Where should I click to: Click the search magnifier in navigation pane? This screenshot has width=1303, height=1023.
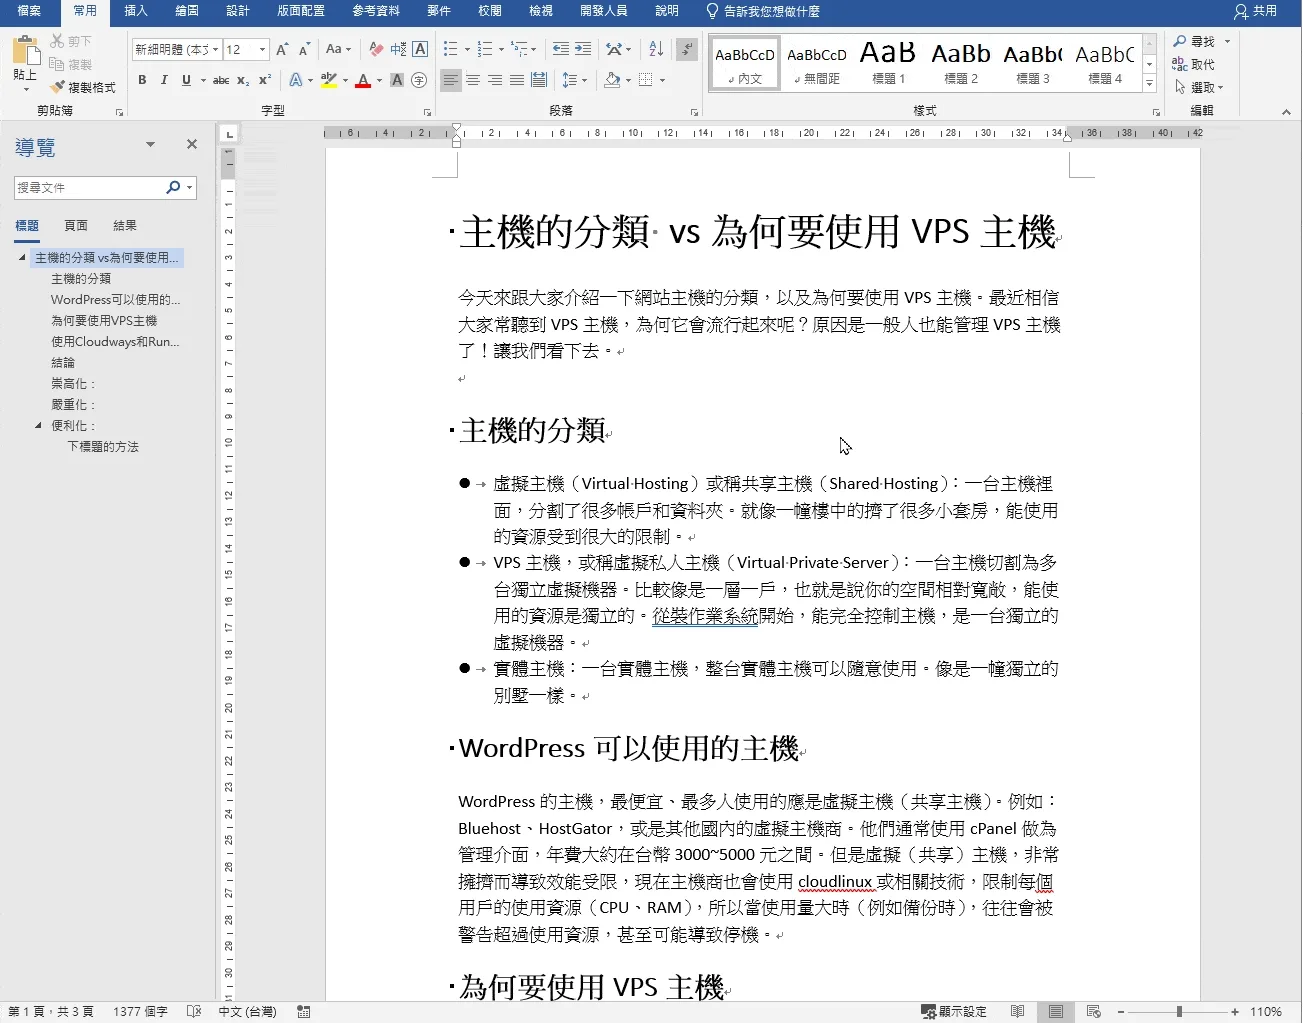tap(173, 187)
